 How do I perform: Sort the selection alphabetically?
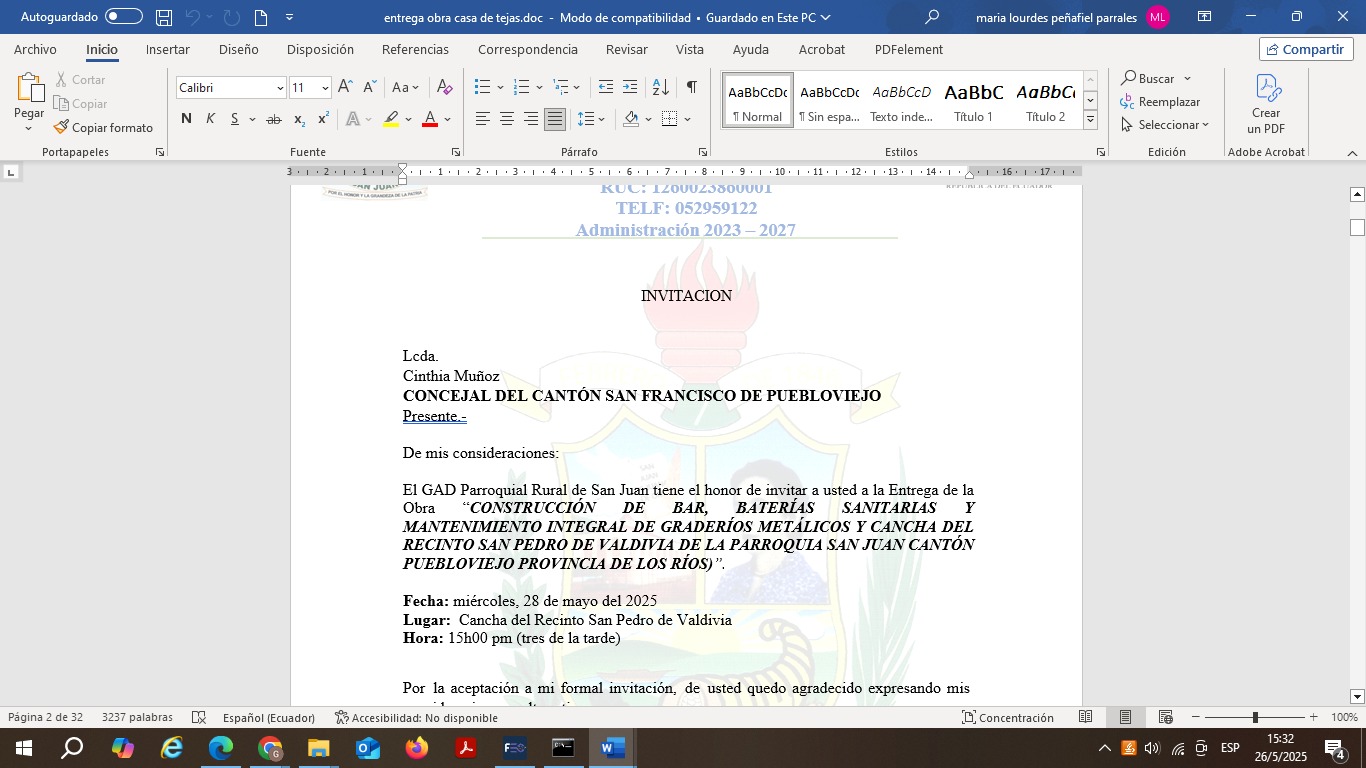pyautogui.click(x=660, y=88)
